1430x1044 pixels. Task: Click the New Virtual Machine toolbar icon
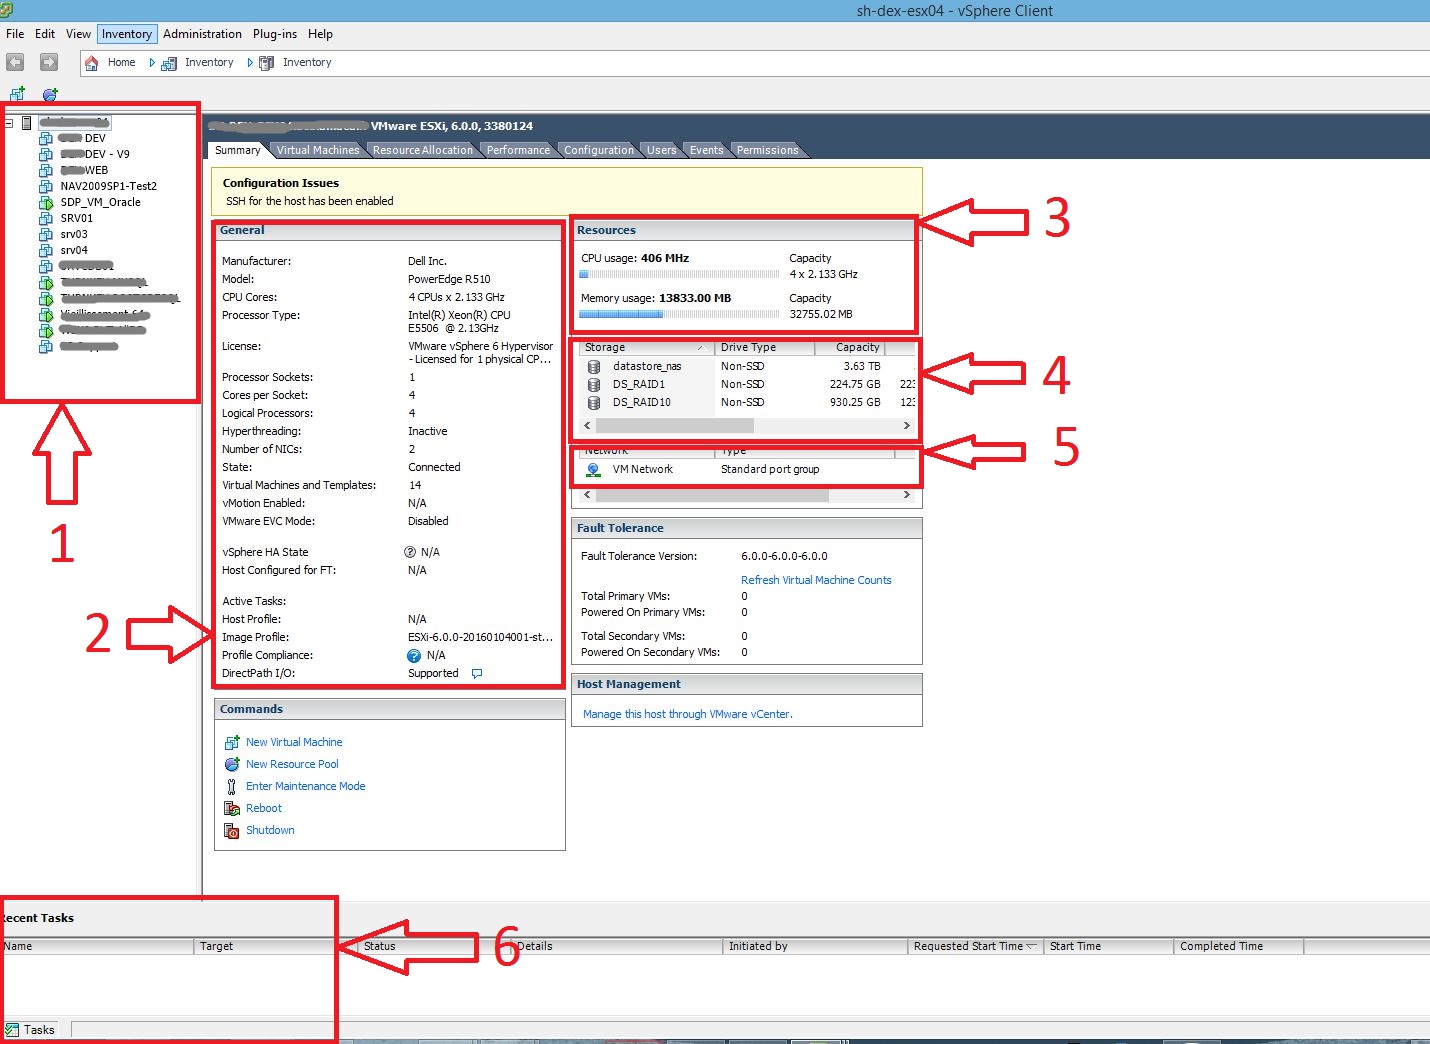17,94
